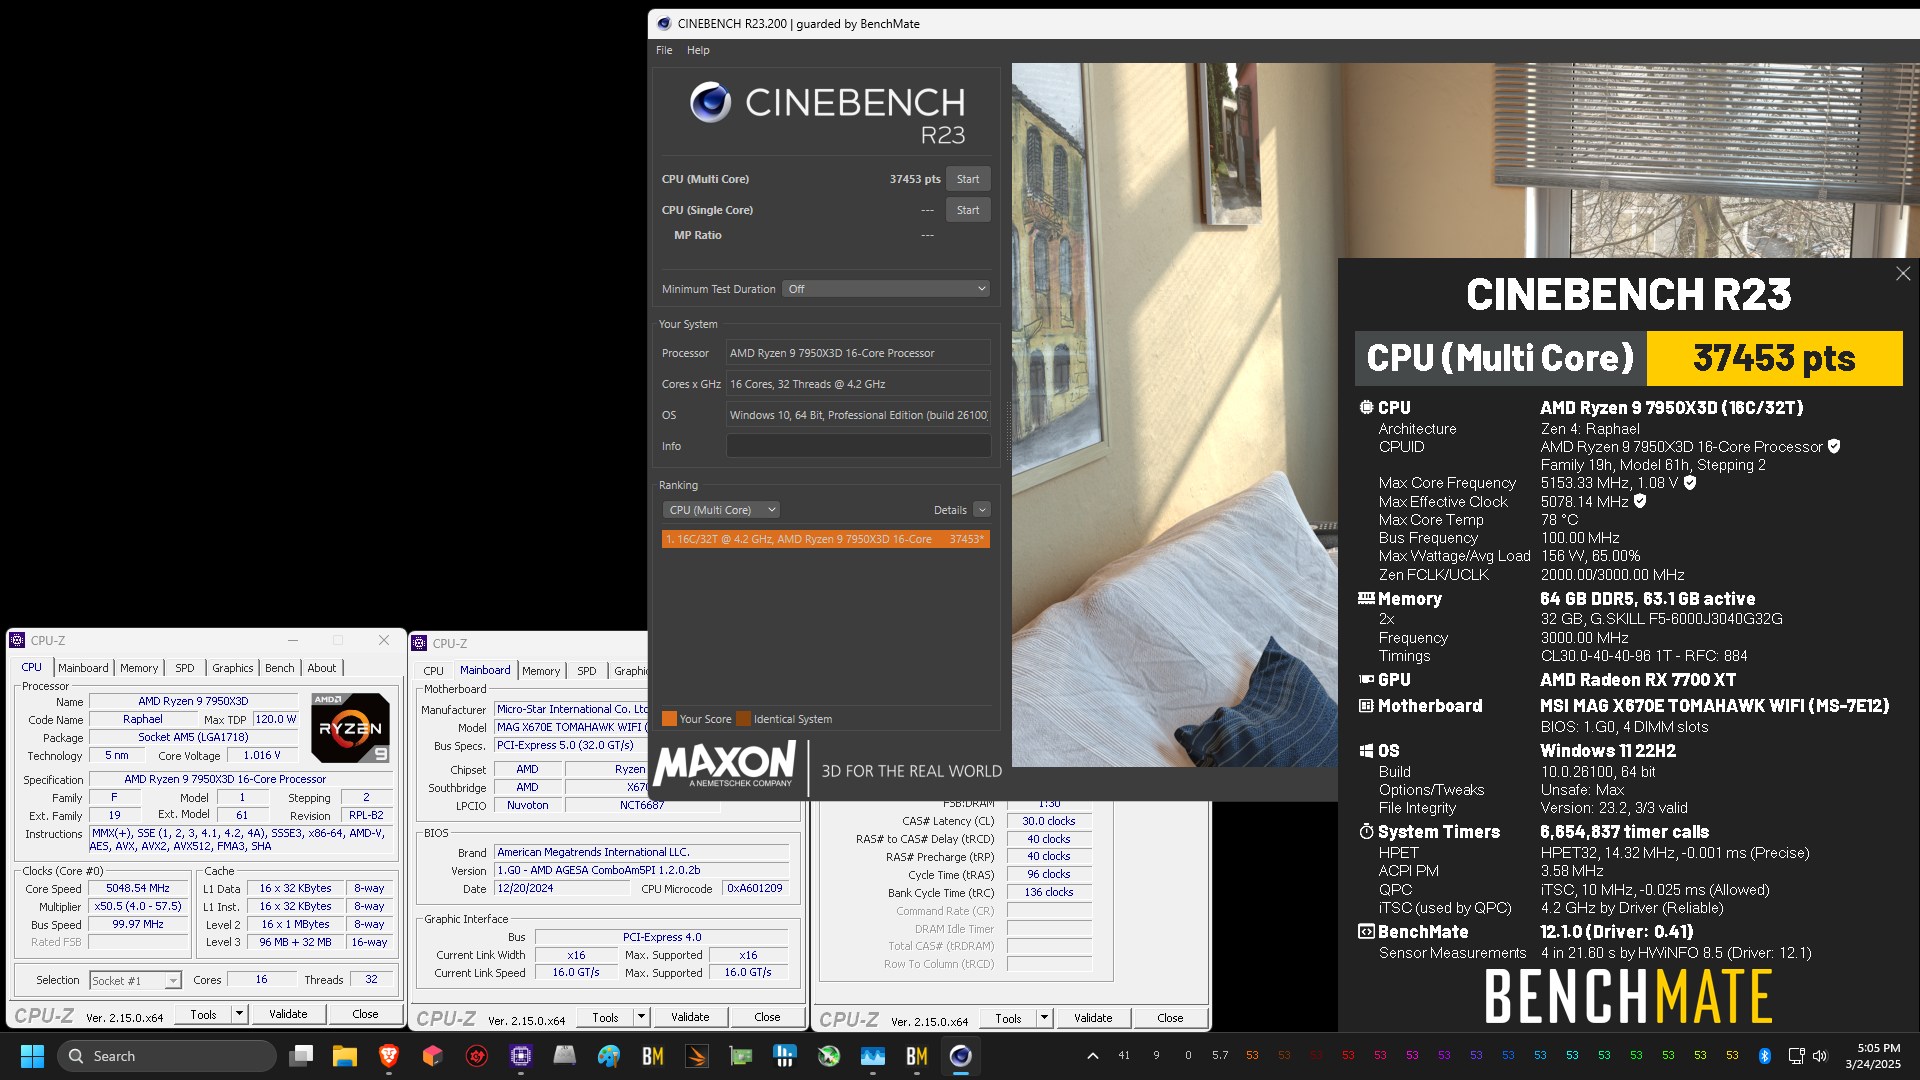The height and width of the screenshot is (1080, 1920).
Task: Open the clock showing 5:05 PM
Action: [1873, 1056]
